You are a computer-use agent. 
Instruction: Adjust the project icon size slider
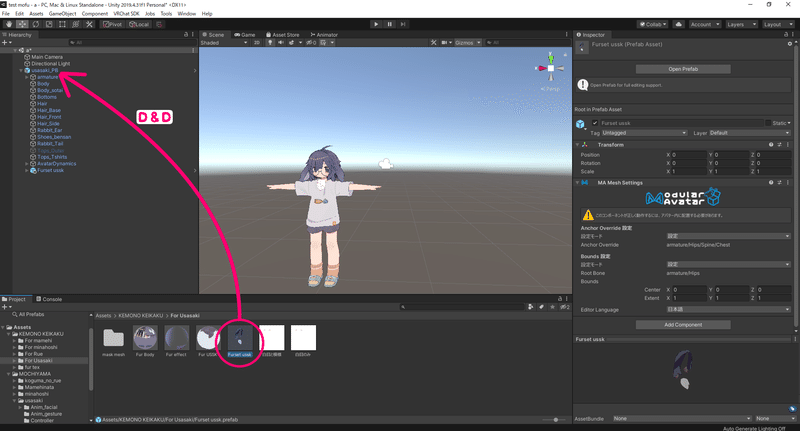tap(555, 419)
